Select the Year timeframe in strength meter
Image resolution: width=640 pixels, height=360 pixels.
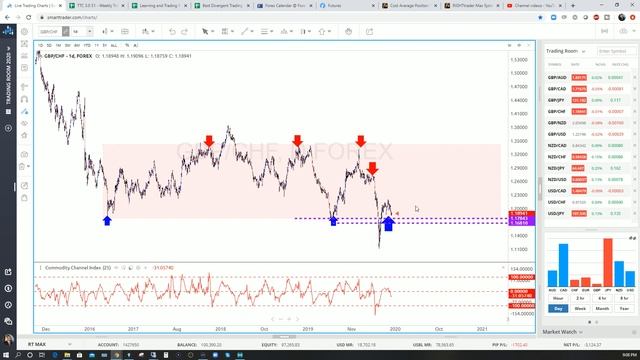pos(624,309)
